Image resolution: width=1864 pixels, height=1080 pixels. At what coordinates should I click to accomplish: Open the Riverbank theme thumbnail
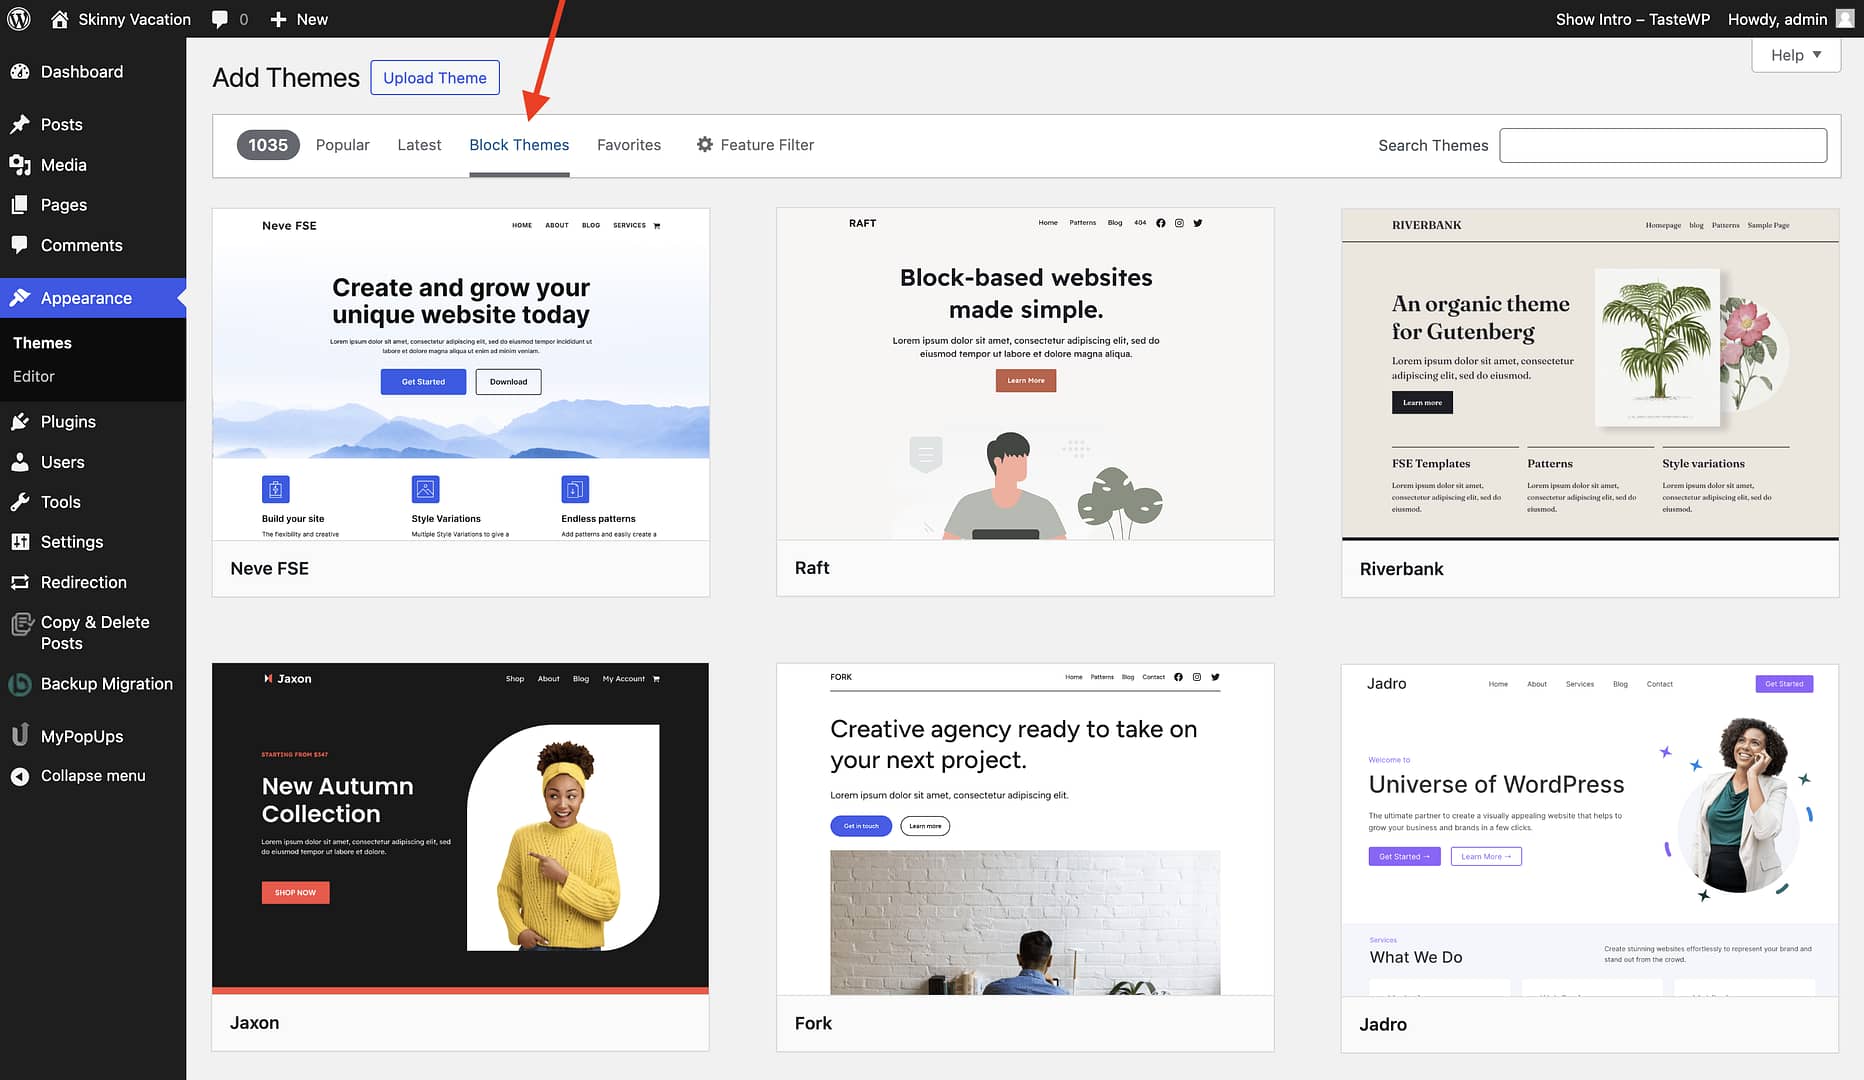click(1590, 374)
